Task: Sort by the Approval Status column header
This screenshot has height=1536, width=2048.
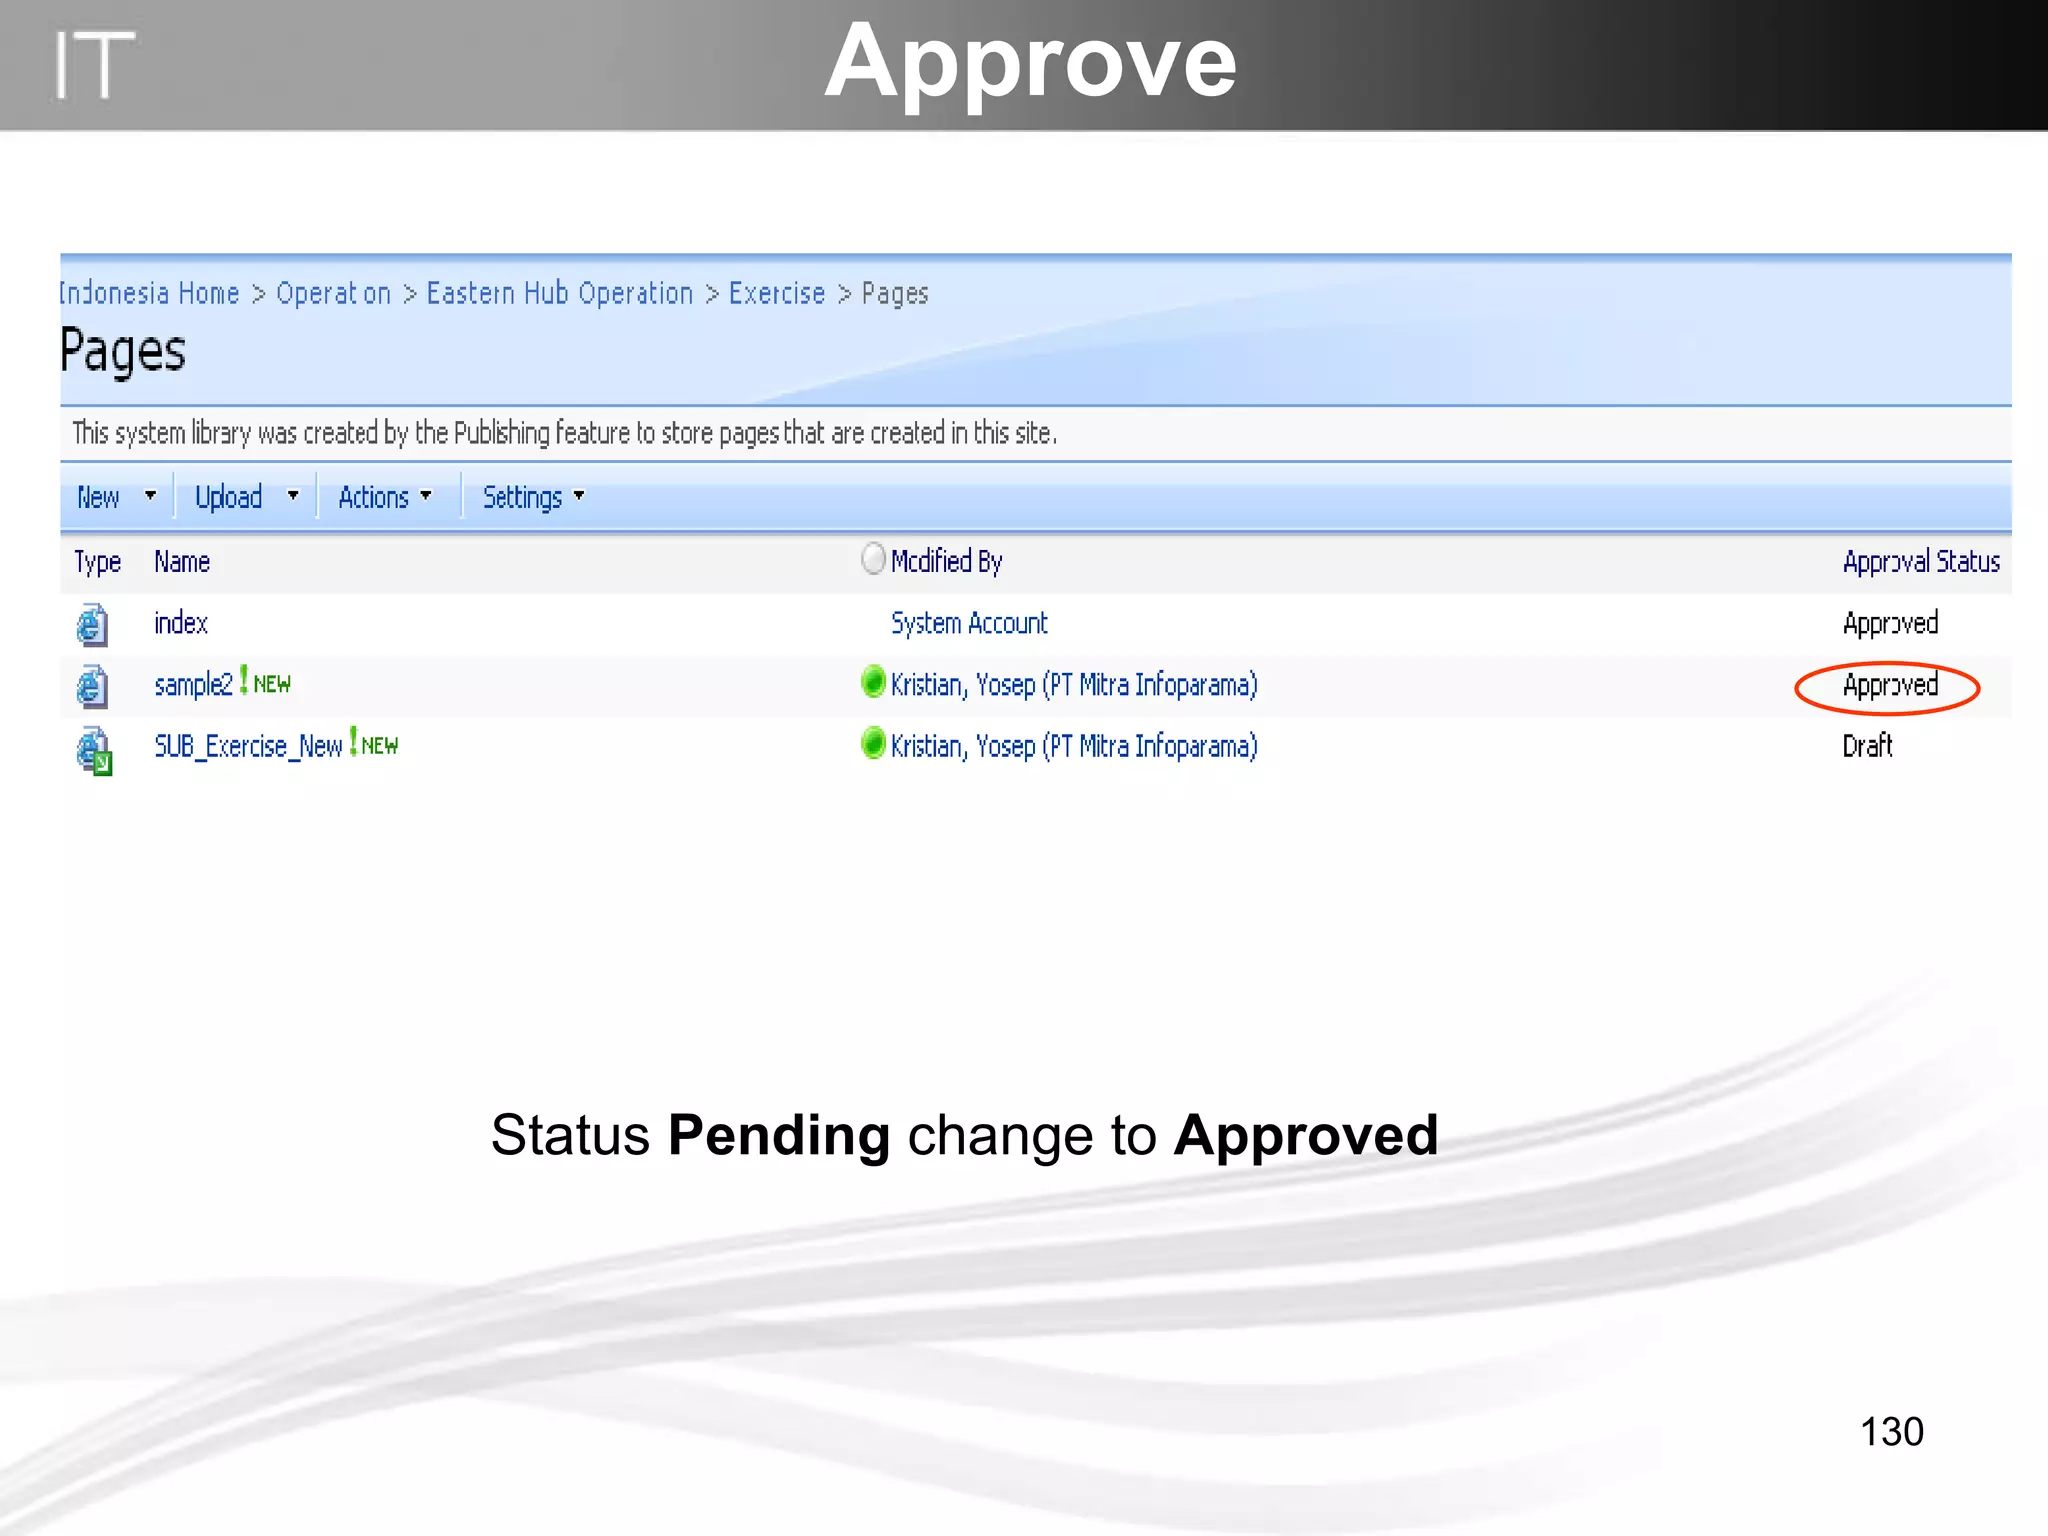Action: [x=1921, y=561]
